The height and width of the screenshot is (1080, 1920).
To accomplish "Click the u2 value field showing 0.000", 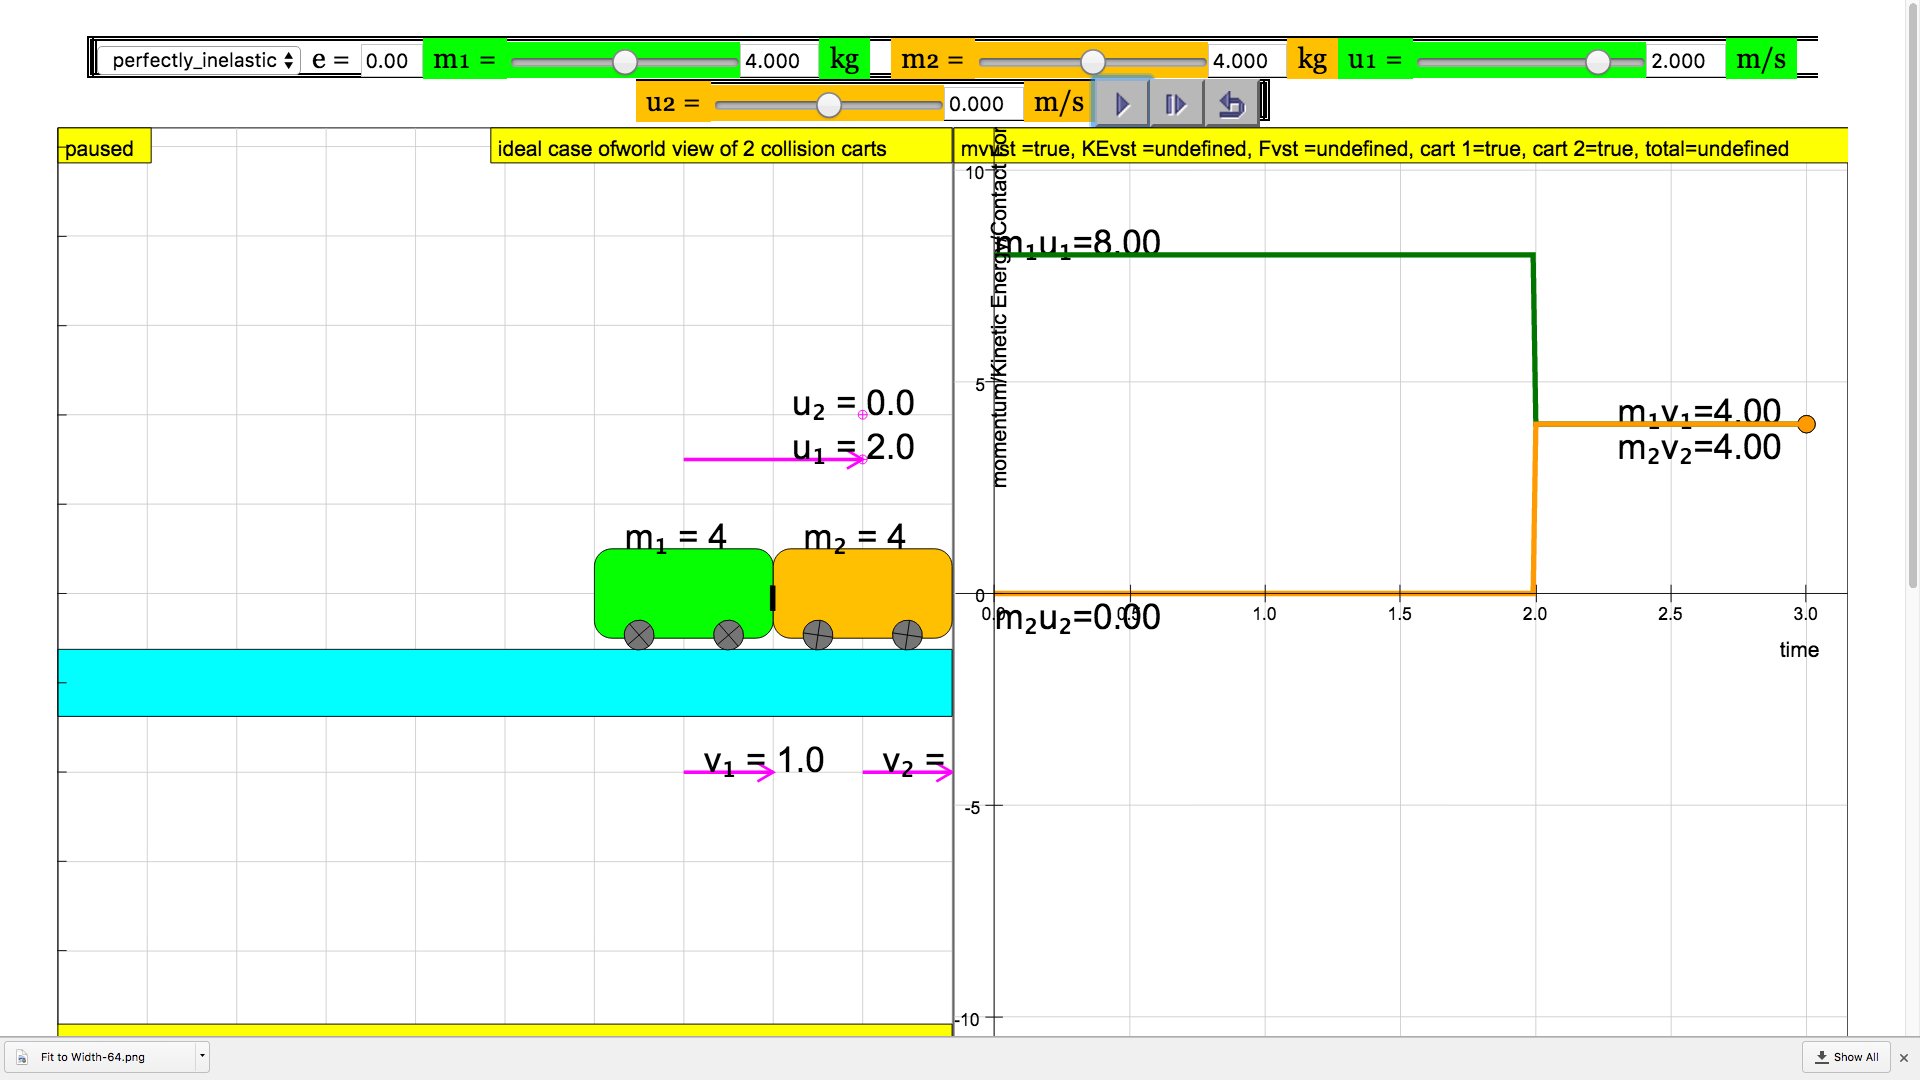I will coord(981,104).
